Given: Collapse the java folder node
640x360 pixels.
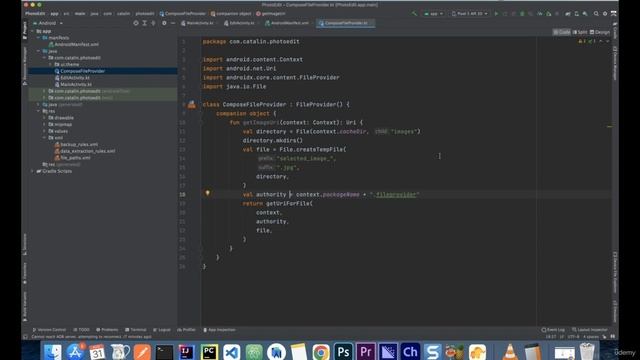Looking at the screenshot, I should (x=38, y=51).
